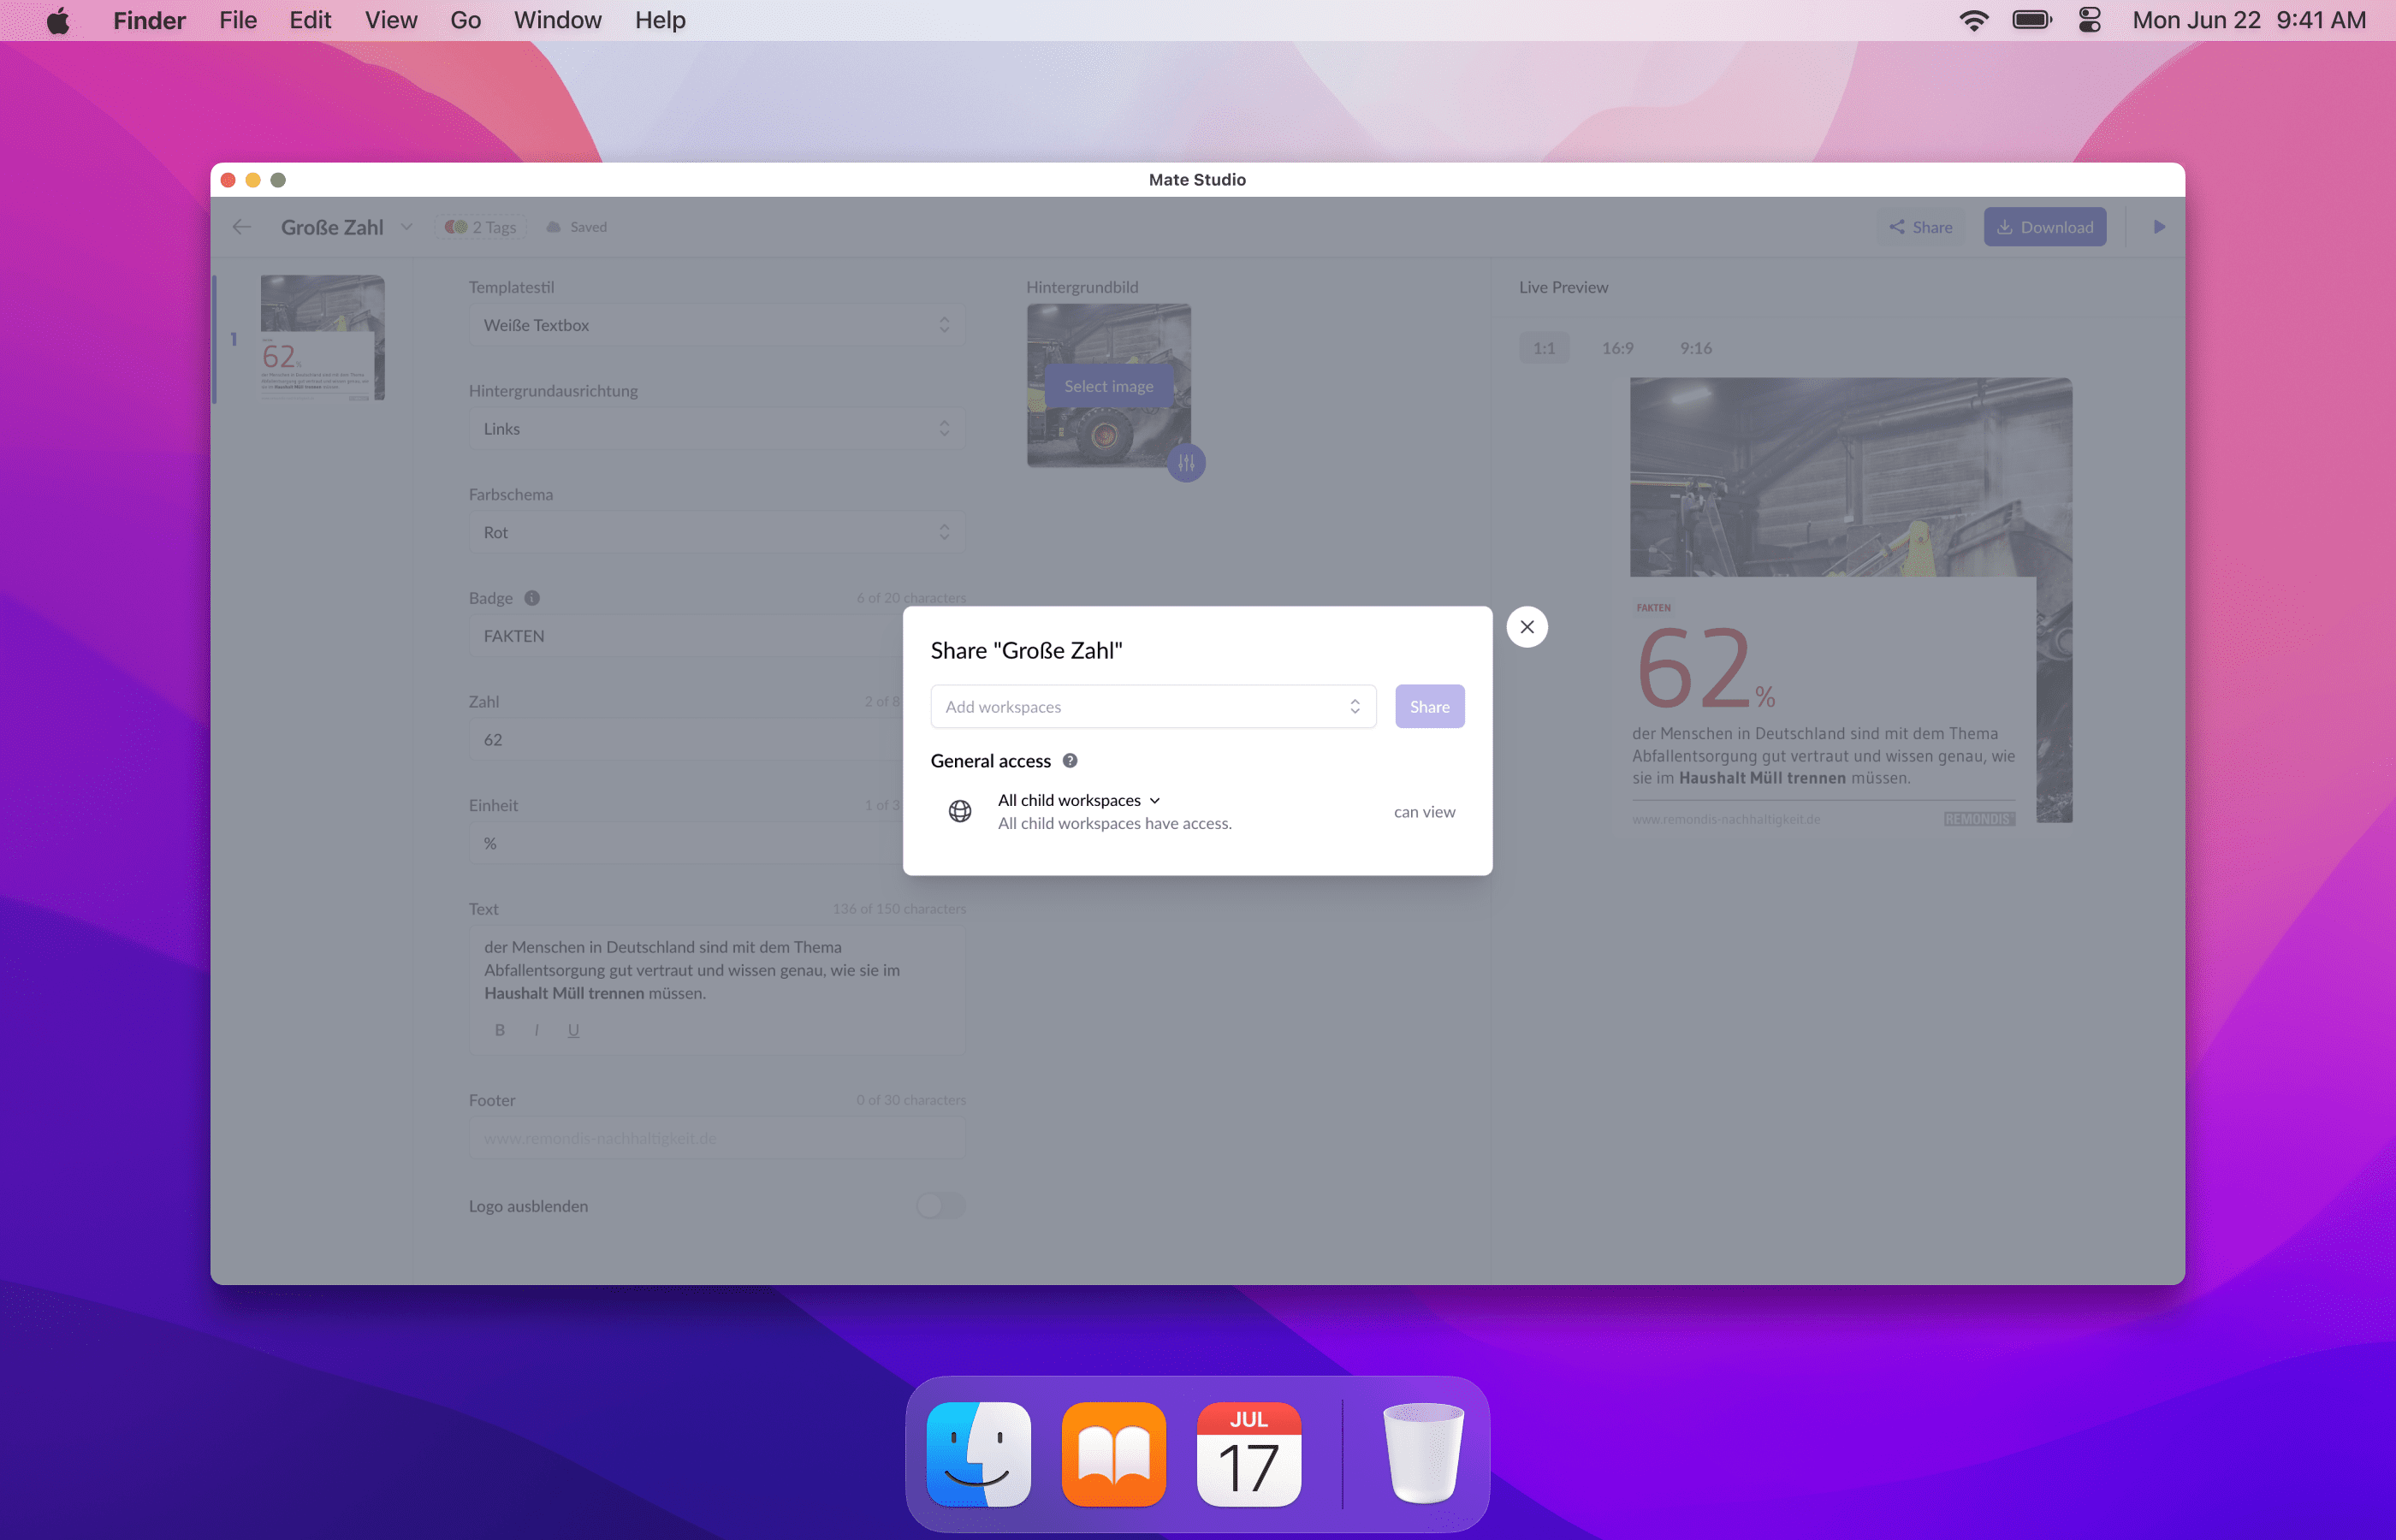
Task: Open Calendar from the Dock
Action: point(1249,1454)
